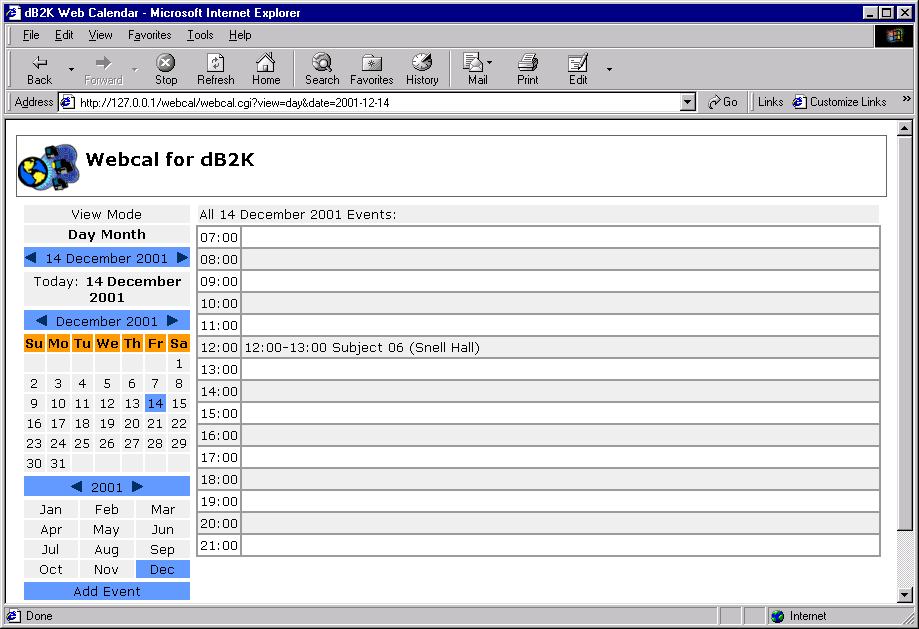This screenshot has height=629, width=919.
Task: Advance to next month arrow beside December 2001
Action: [173, 321]
